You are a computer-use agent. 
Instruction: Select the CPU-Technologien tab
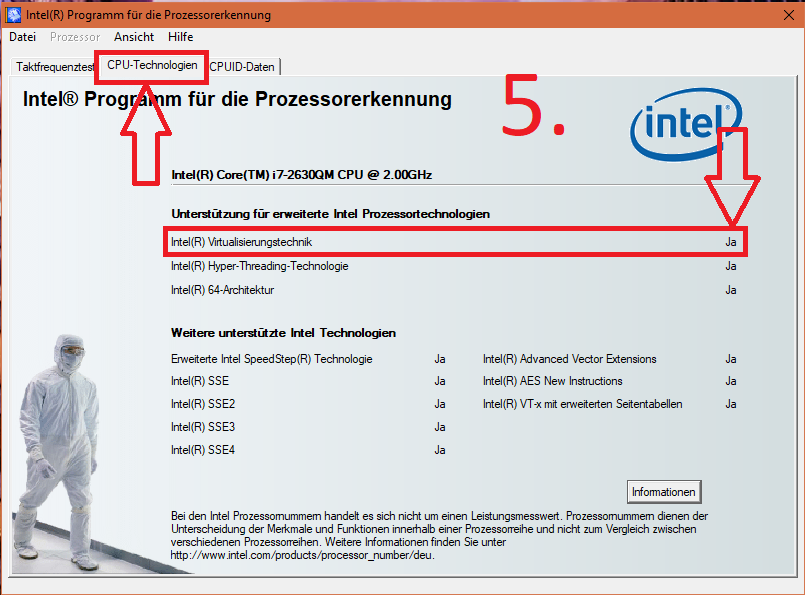pyautogui.click(x=152, y=65)
